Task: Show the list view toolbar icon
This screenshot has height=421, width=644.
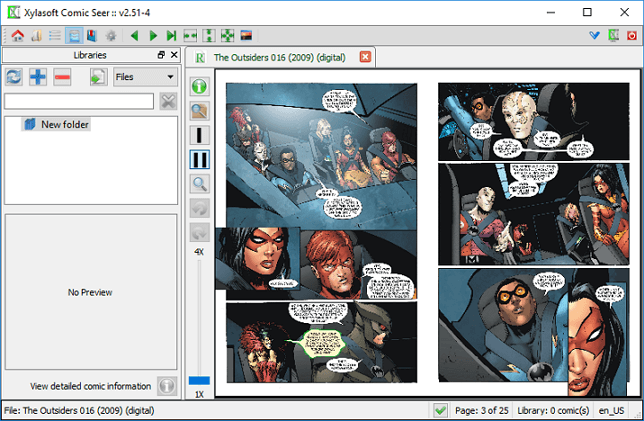Action: coord(55,36)
